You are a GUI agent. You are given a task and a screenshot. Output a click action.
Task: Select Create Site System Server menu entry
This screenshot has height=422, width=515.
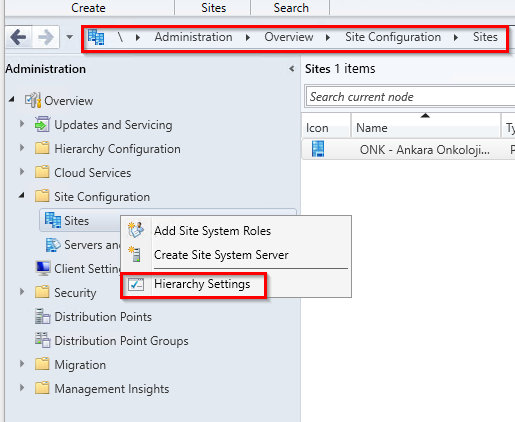point(221,255)
